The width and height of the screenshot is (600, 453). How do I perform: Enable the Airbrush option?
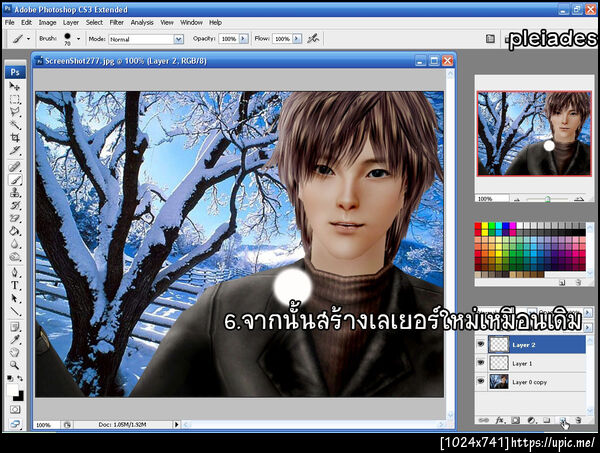pyautogui.click(x=313, y=39)
